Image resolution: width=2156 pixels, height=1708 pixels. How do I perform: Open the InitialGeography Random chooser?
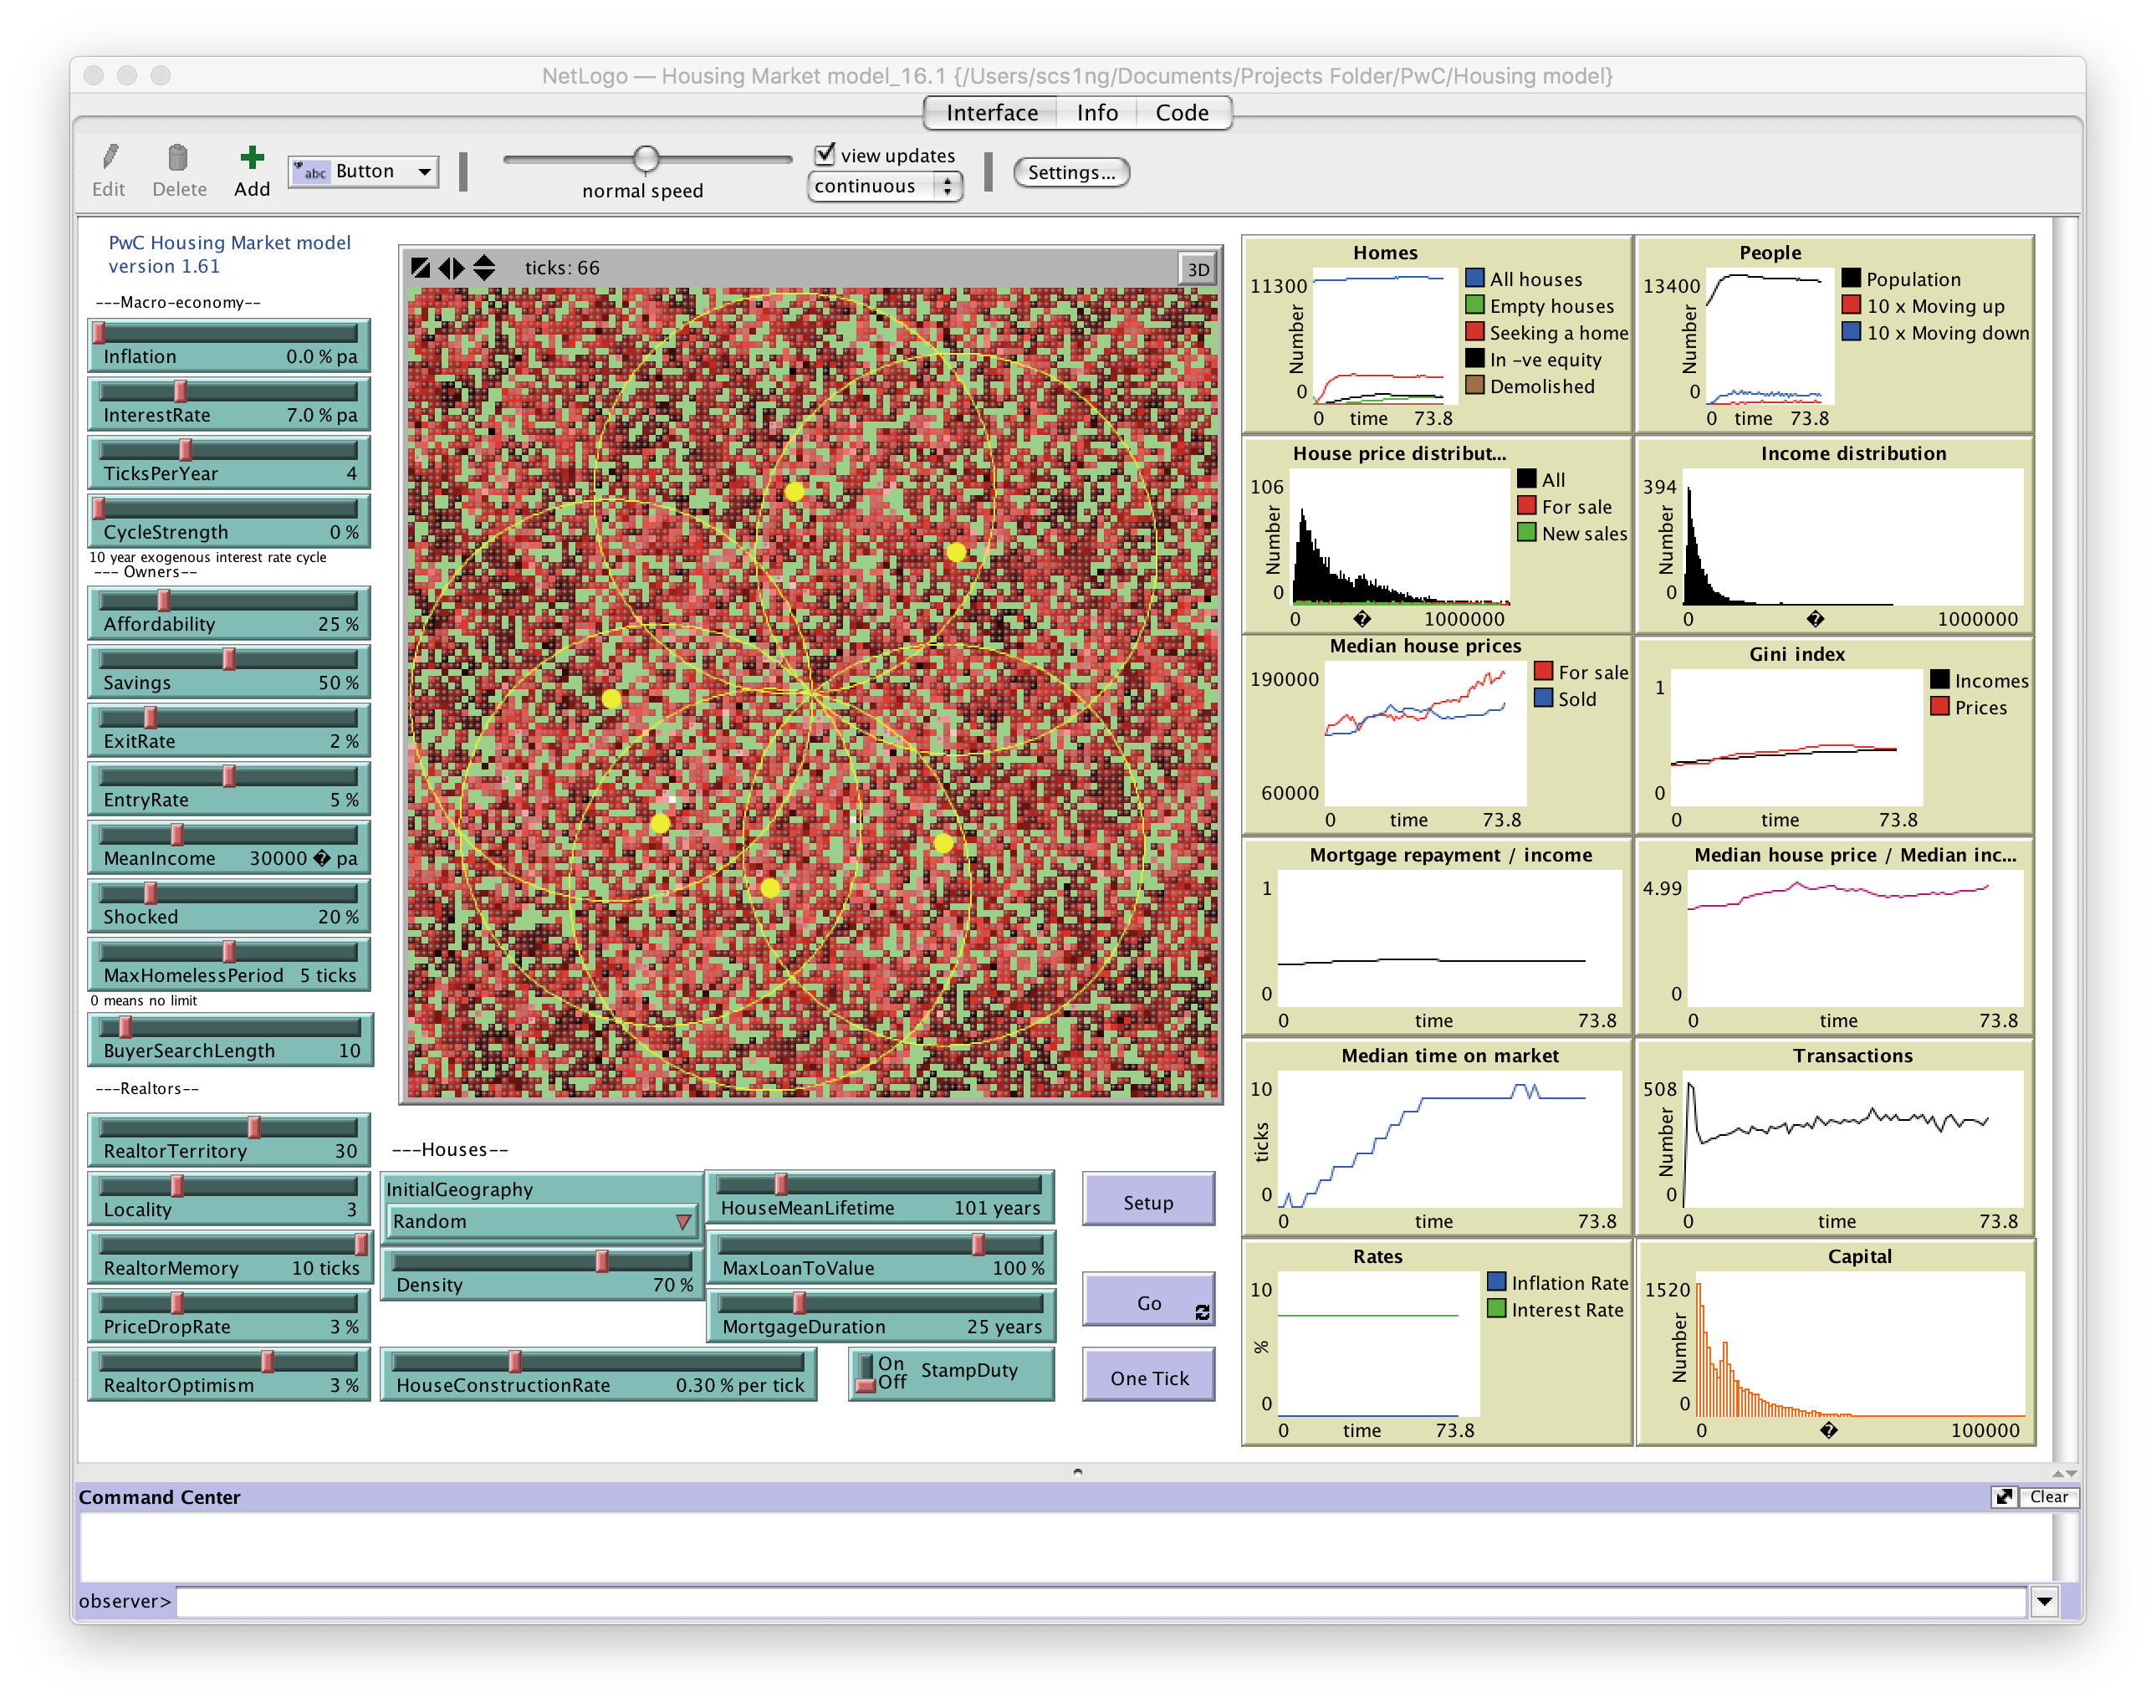click(542, 1221)
